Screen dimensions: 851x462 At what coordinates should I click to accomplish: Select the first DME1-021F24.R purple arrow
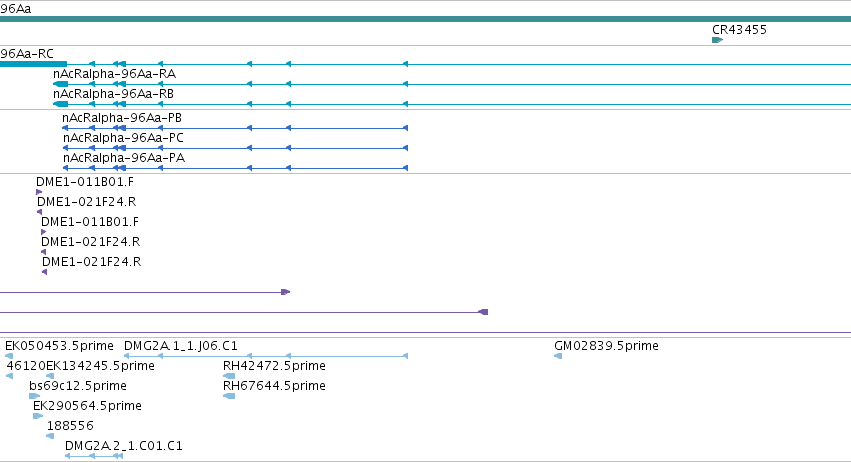click(x=39, y=212)
